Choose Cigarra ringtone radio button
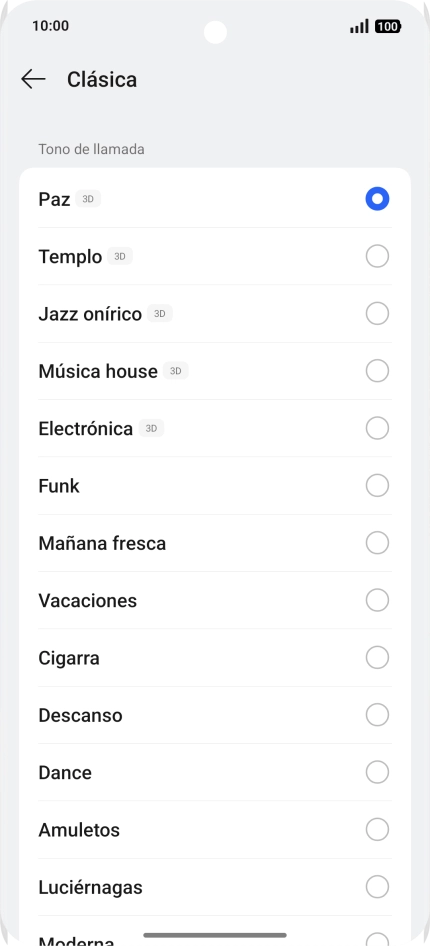430x946 pixels. (377, 658)
